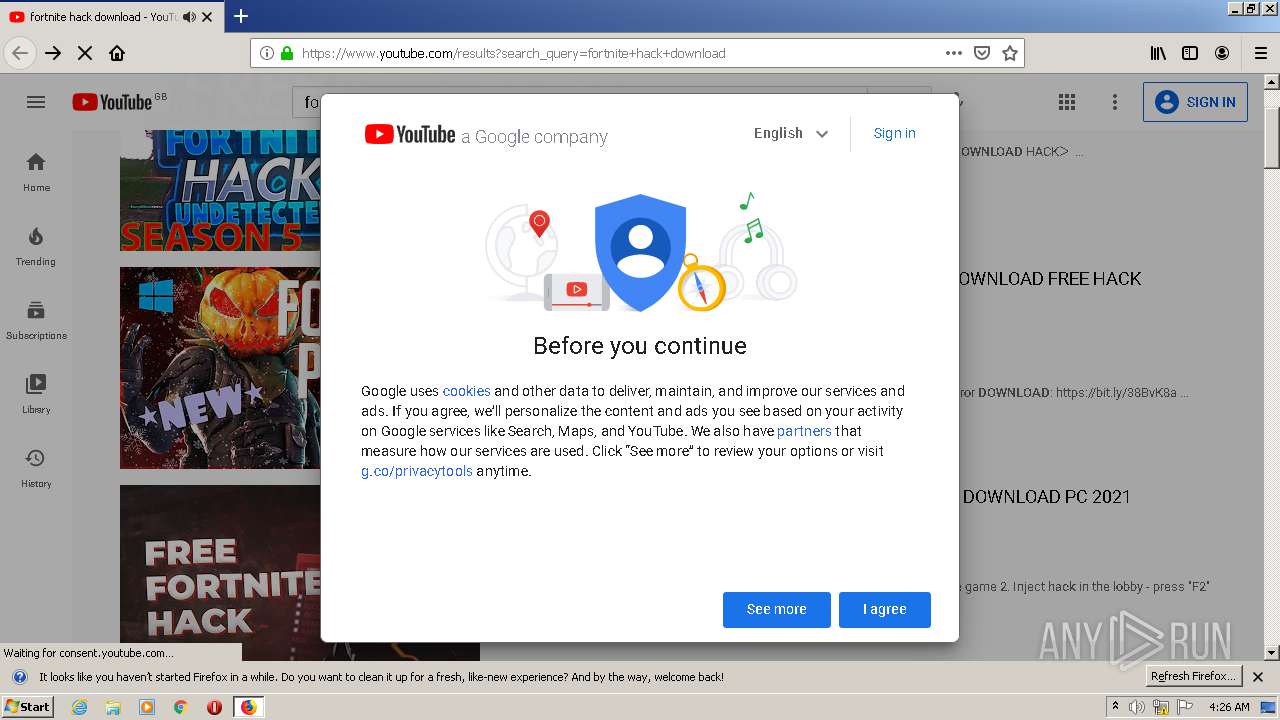Open File Explorer folder in taskbar
This screenshot has height=720, width=1280.
(x=113, y=707)
